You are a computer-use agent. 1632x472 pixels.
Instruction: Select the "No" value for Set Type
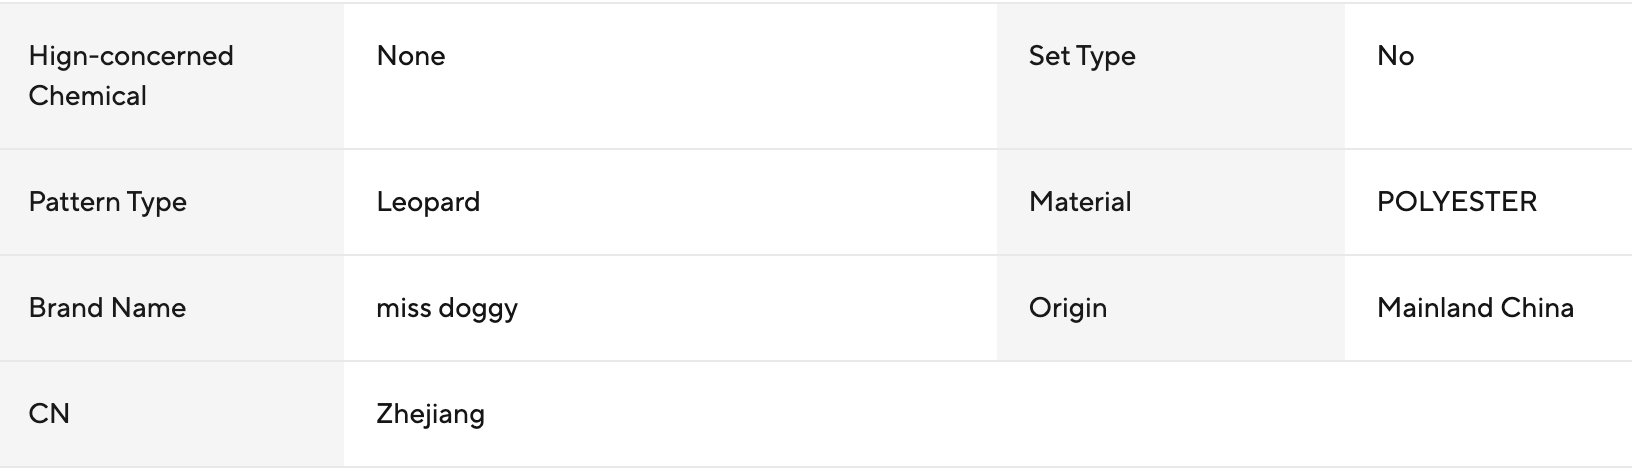(1395, 56)
